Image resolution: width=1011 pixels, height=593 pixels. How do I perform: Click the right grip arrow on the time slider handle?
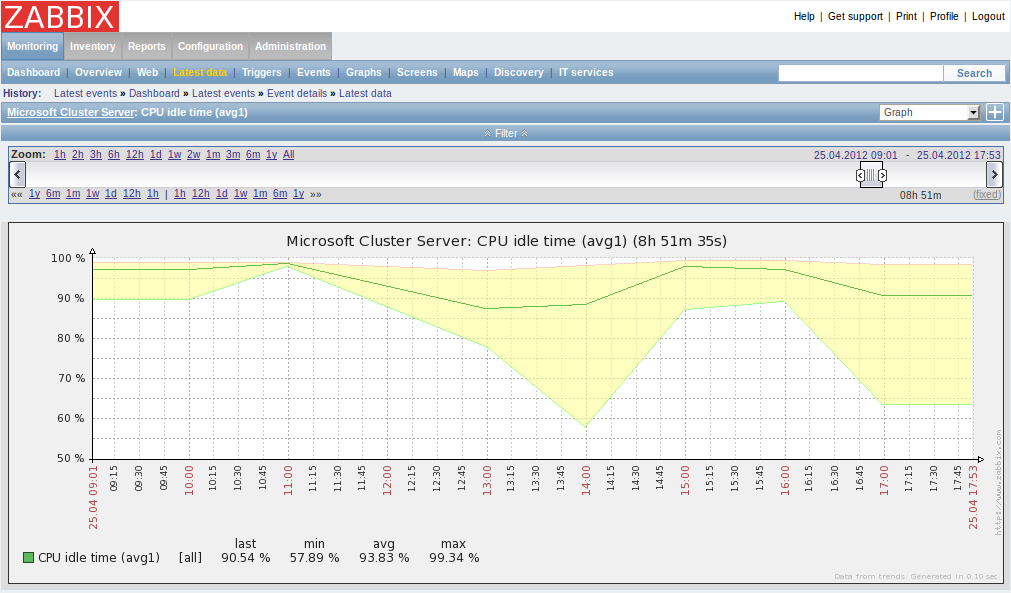883,175
